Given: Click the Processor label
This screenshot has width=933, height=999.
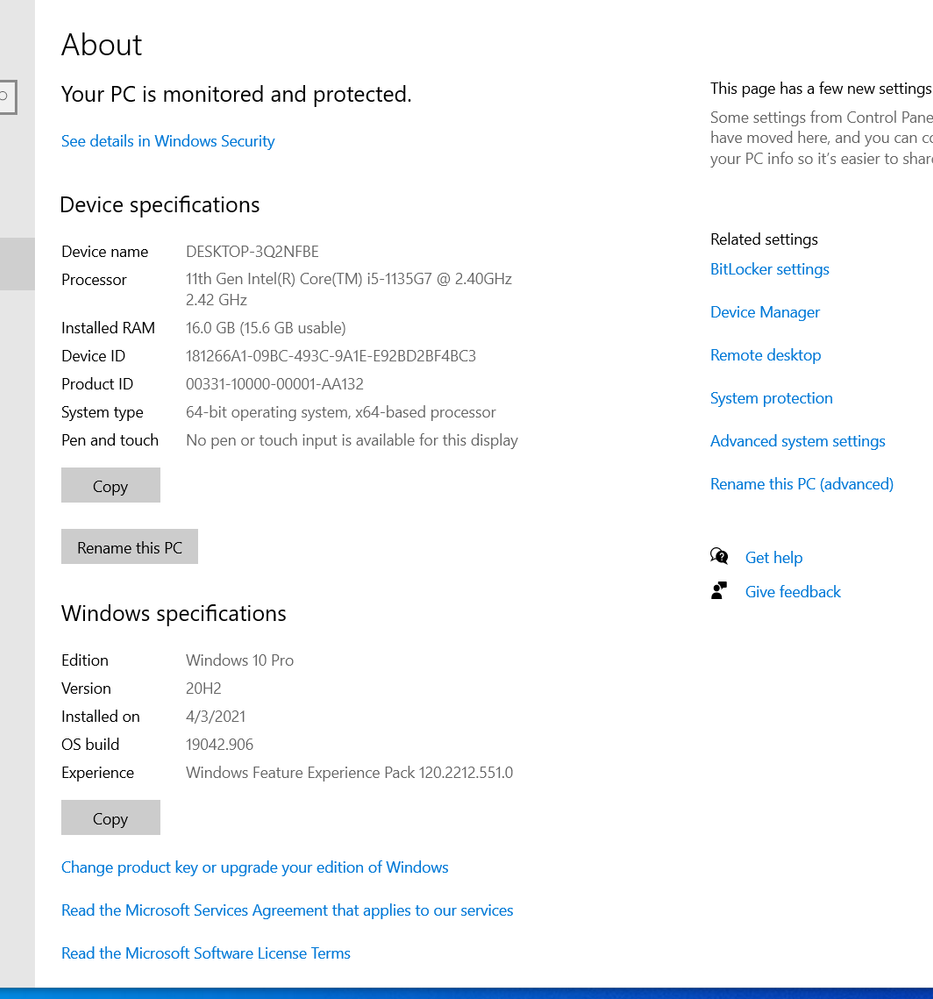Looking at the screenshot, I should [94, 280].
